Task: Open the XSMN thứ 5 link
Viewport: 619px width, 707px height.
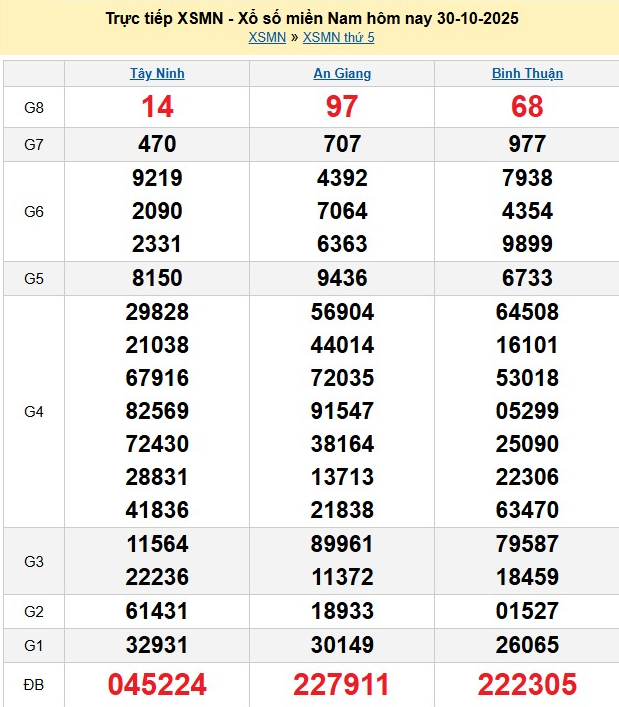Action: point(338,37)
